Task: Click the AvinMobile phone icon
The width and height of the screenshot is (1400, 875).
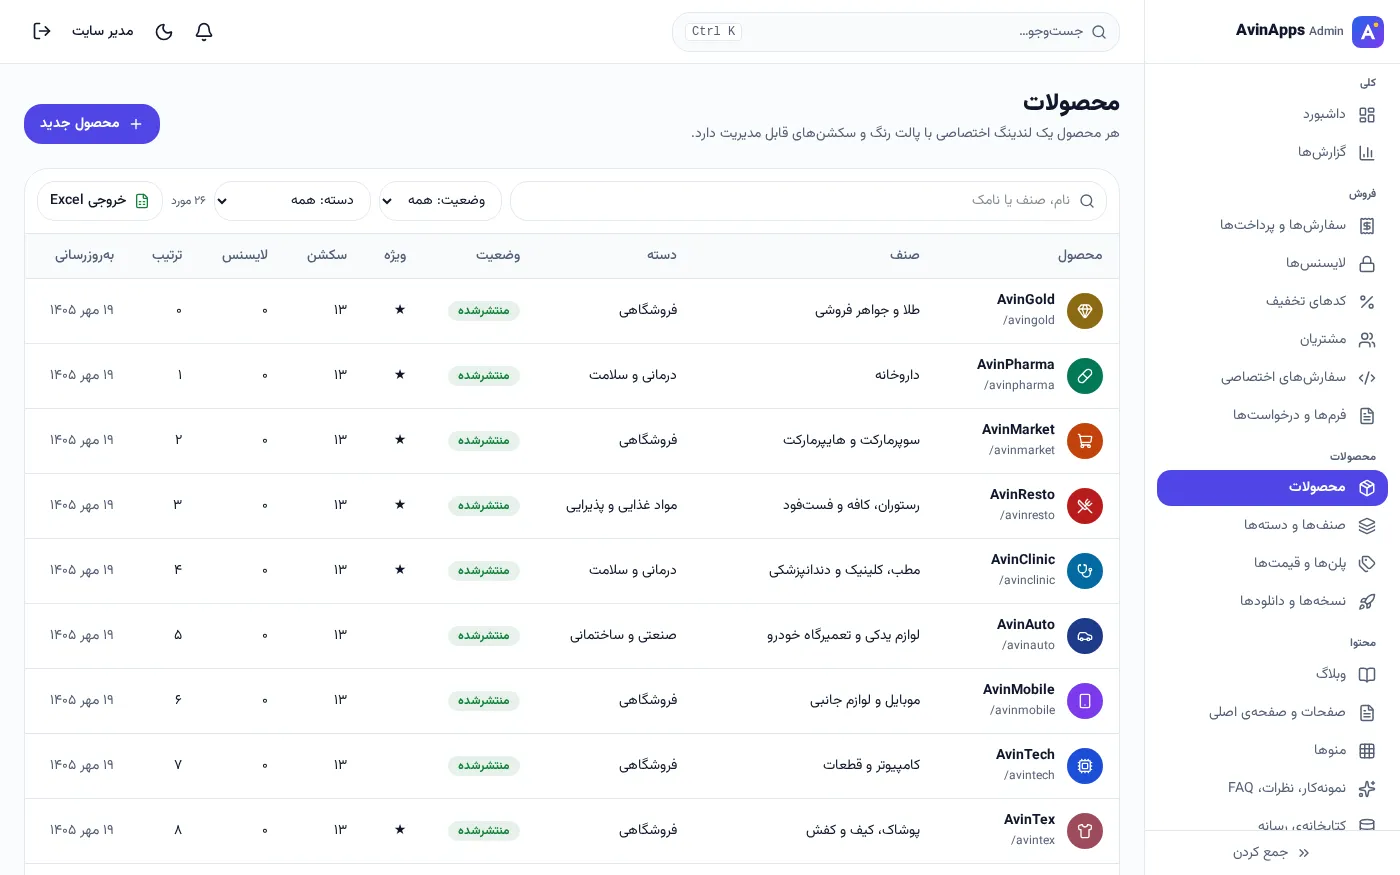Action: 1085,701
